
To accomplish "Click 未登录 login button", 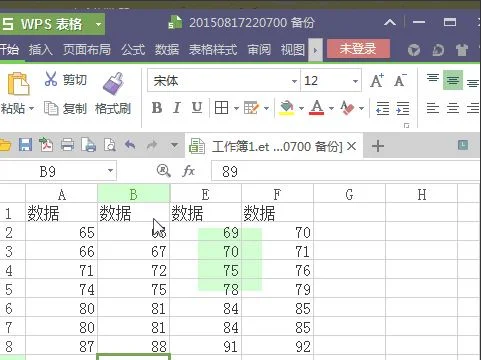I will [x=358, y=49].
